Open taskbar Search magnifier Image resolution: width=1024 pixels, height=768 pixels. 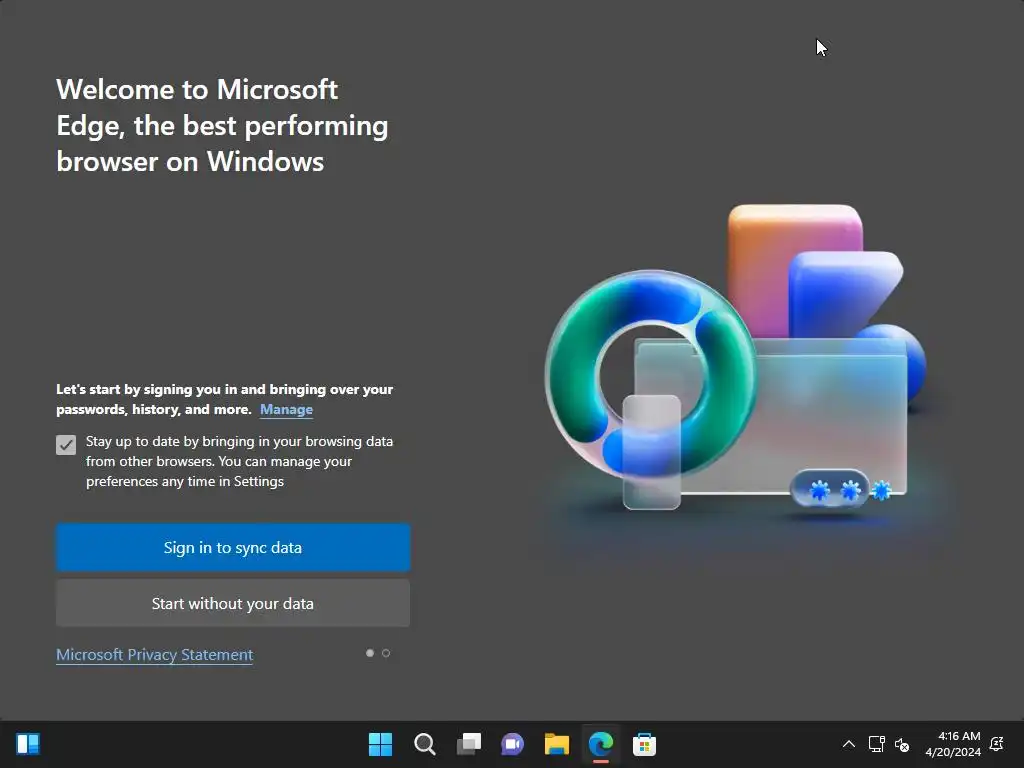click(424, 744)
